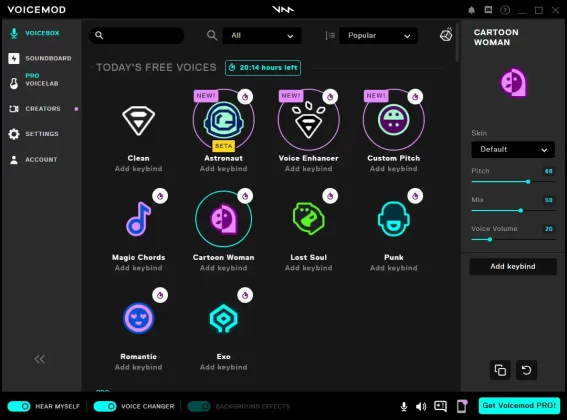
Task: Click the random voice dice icon
Action: point(446,35)
